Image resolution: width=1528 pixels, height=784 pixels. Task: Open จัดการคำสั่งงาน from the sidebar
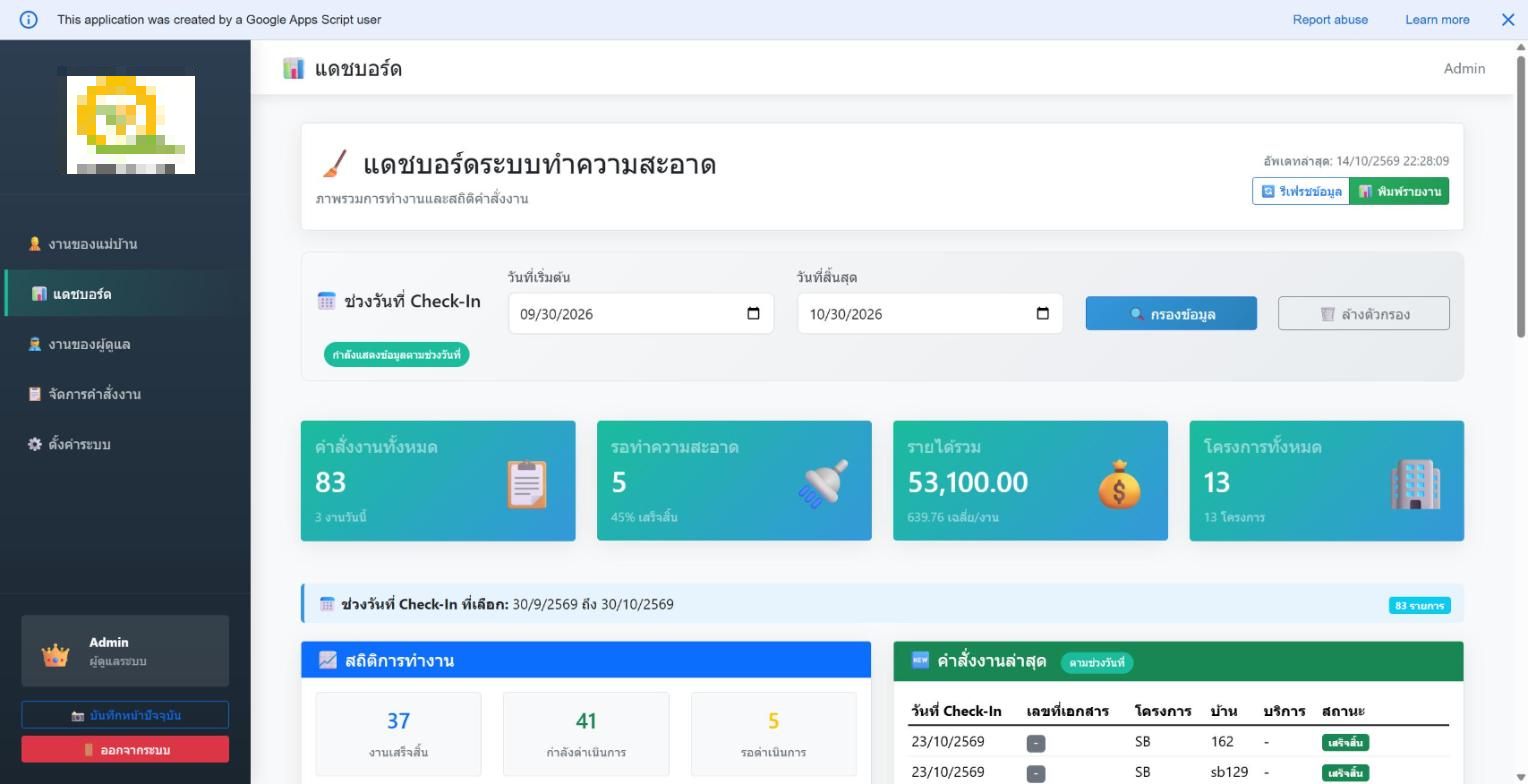point(125,394)
